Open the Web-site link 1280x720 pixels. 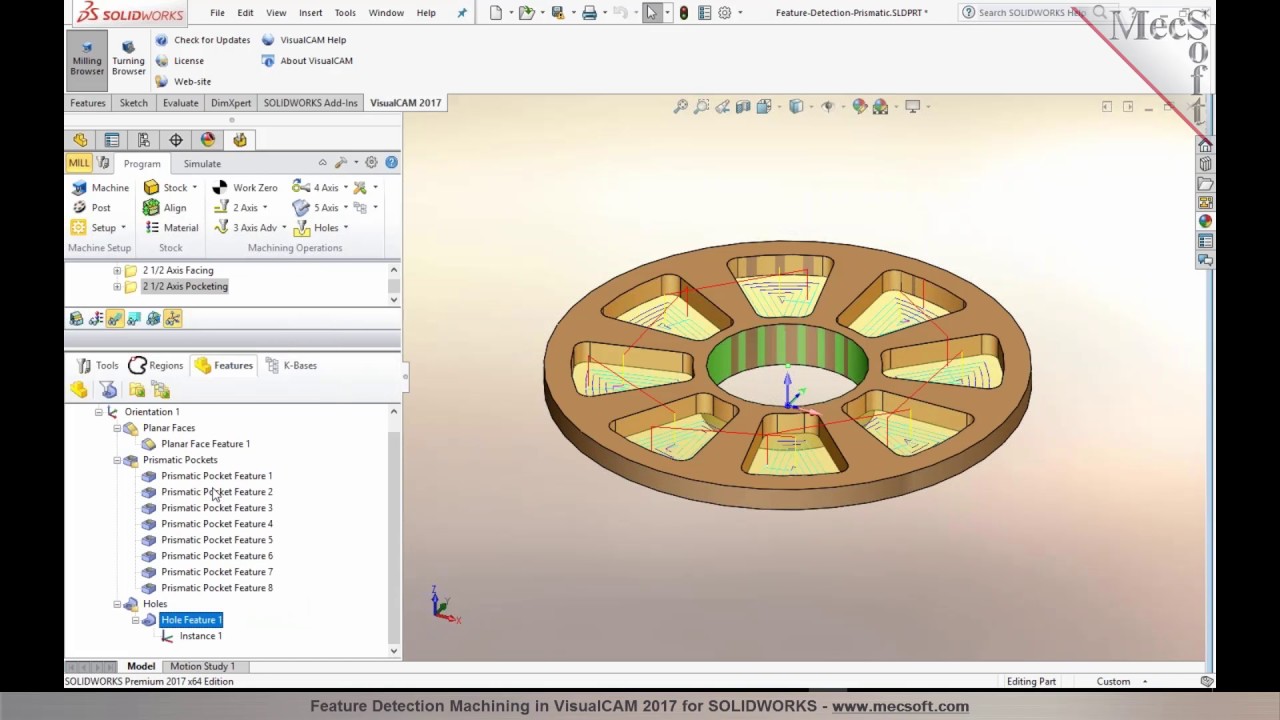(x=183, y=82)
